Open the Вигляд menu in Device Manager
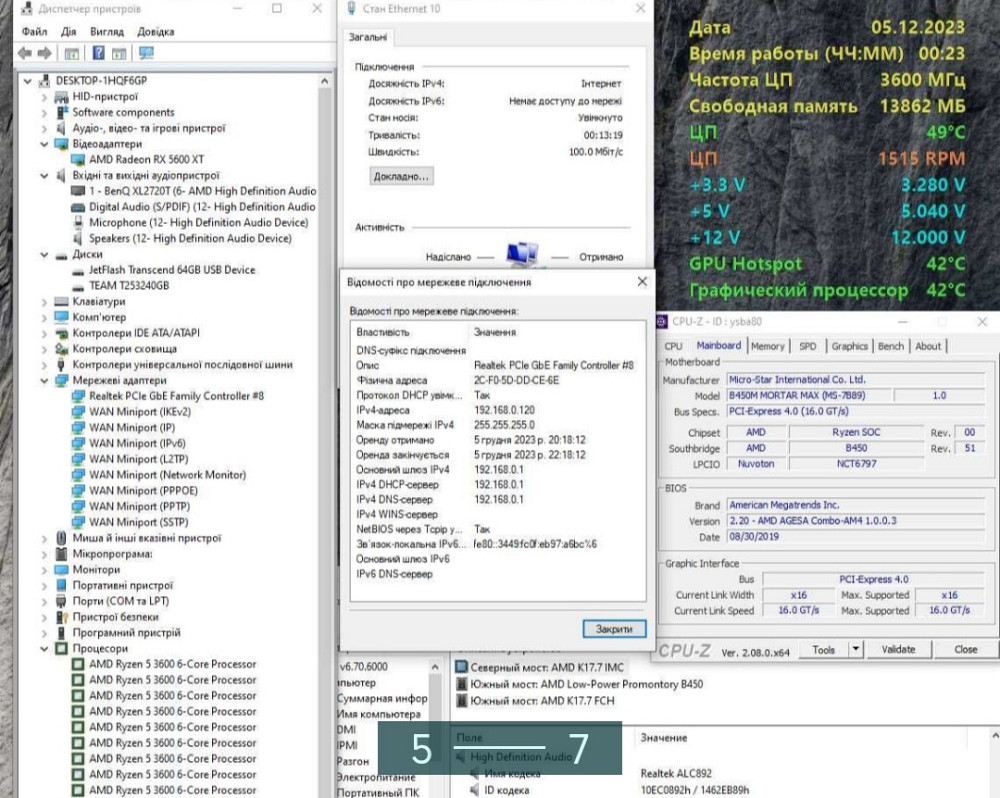Screen dimensions: 1000x798 click(107, 32)
